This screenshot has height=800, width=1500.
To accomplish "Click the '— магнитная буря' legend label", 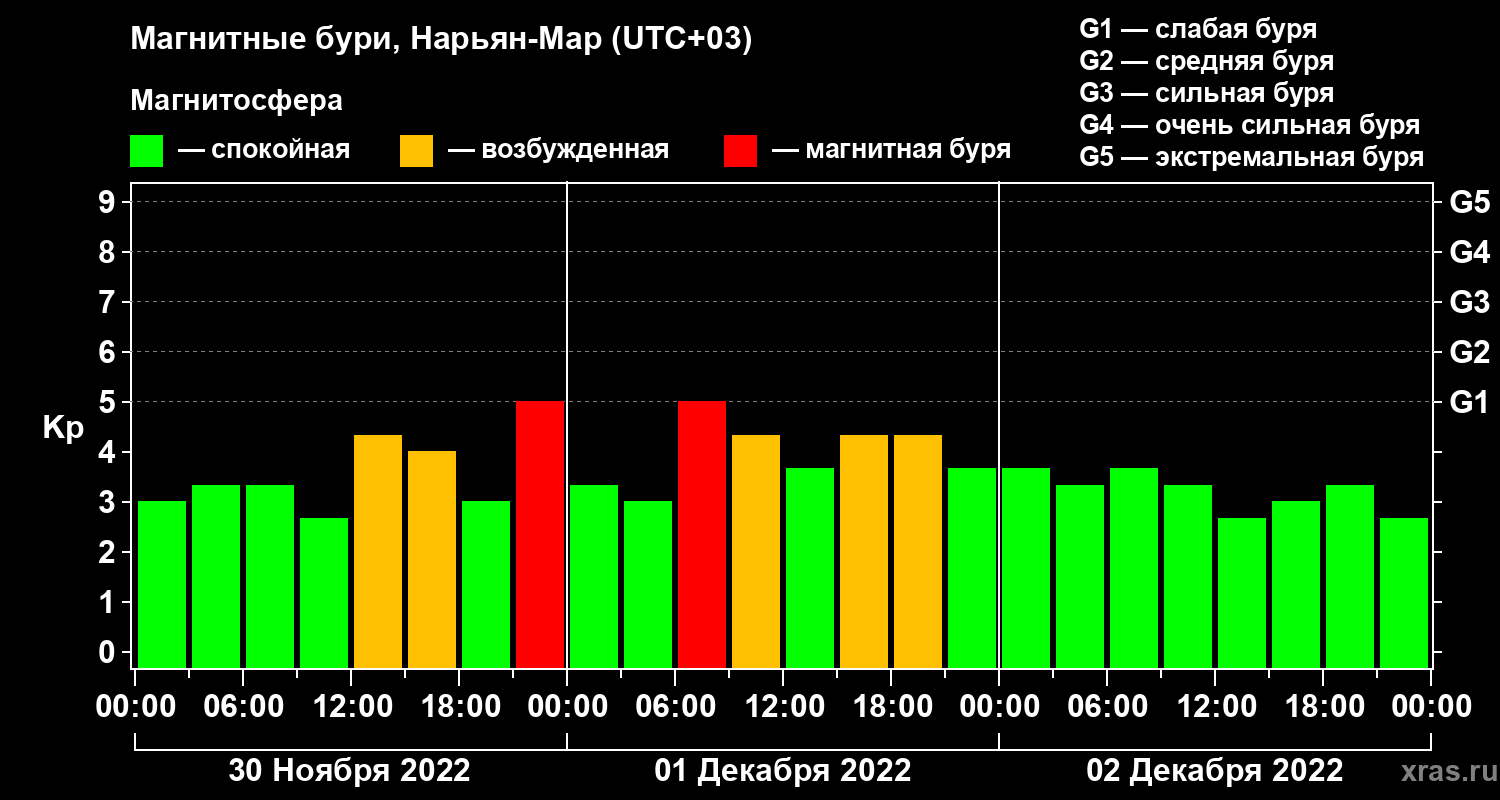I will click(892, 150).
